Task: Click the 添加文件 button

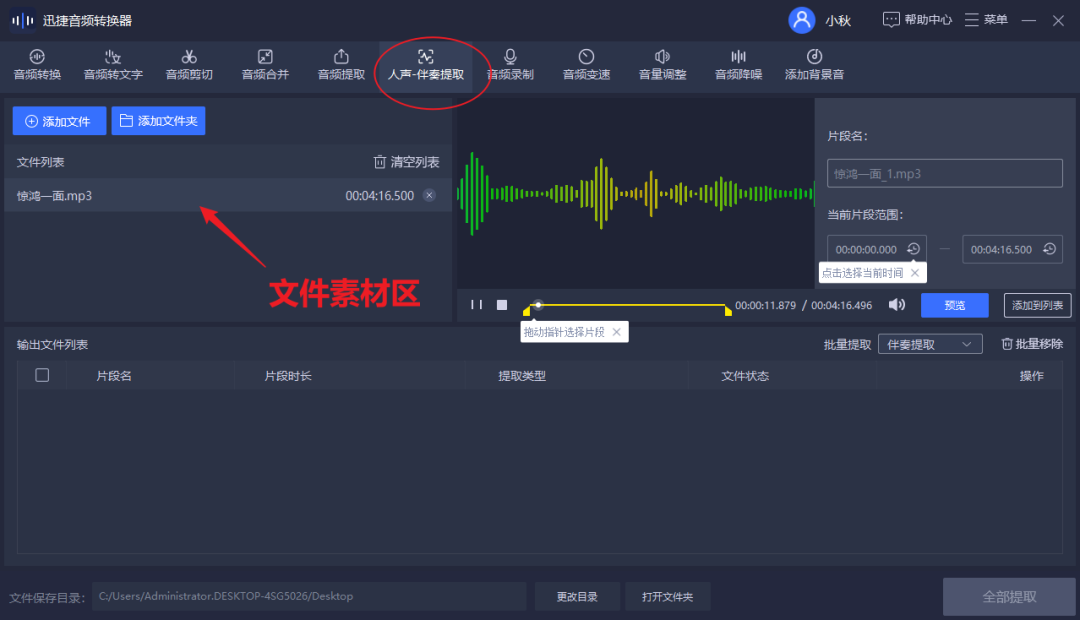Action: coord(59,121)
